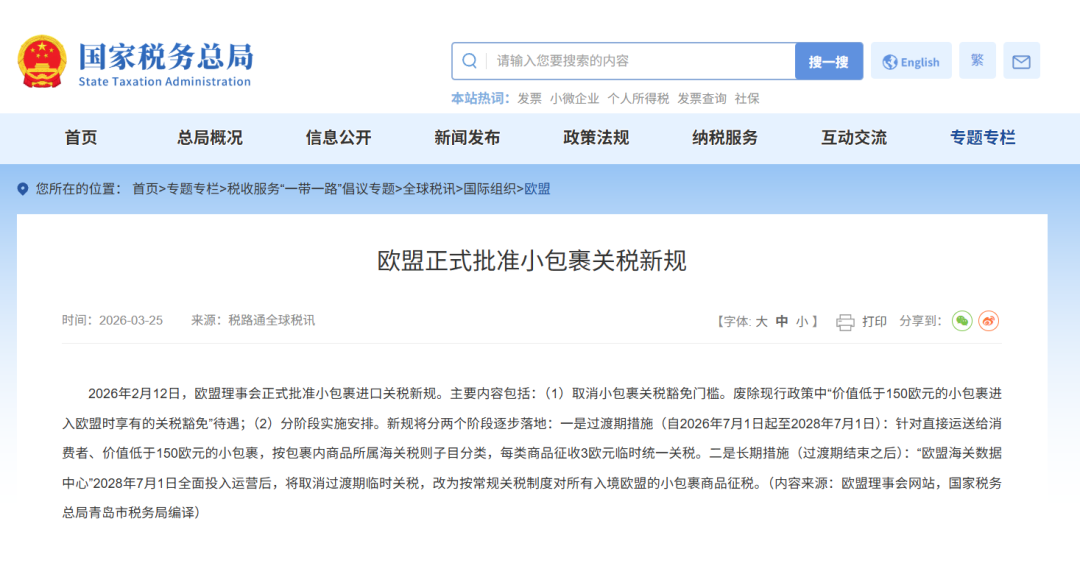Click State Taxation Administration subtitle
The image size is (1080, 563).
pos(165,81)
